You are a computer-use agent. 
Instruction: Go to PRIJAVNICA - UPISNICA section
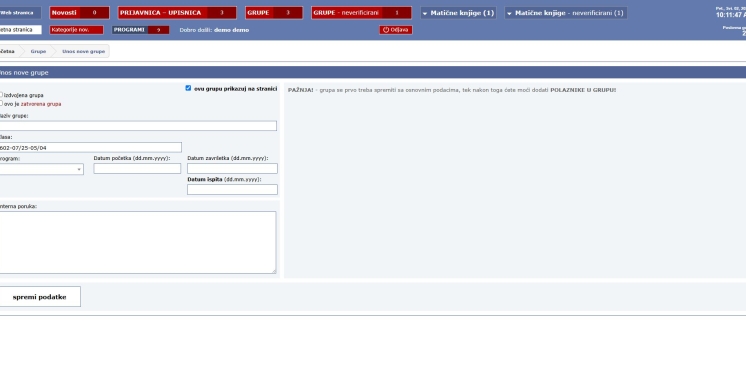[x=177, y=13]
